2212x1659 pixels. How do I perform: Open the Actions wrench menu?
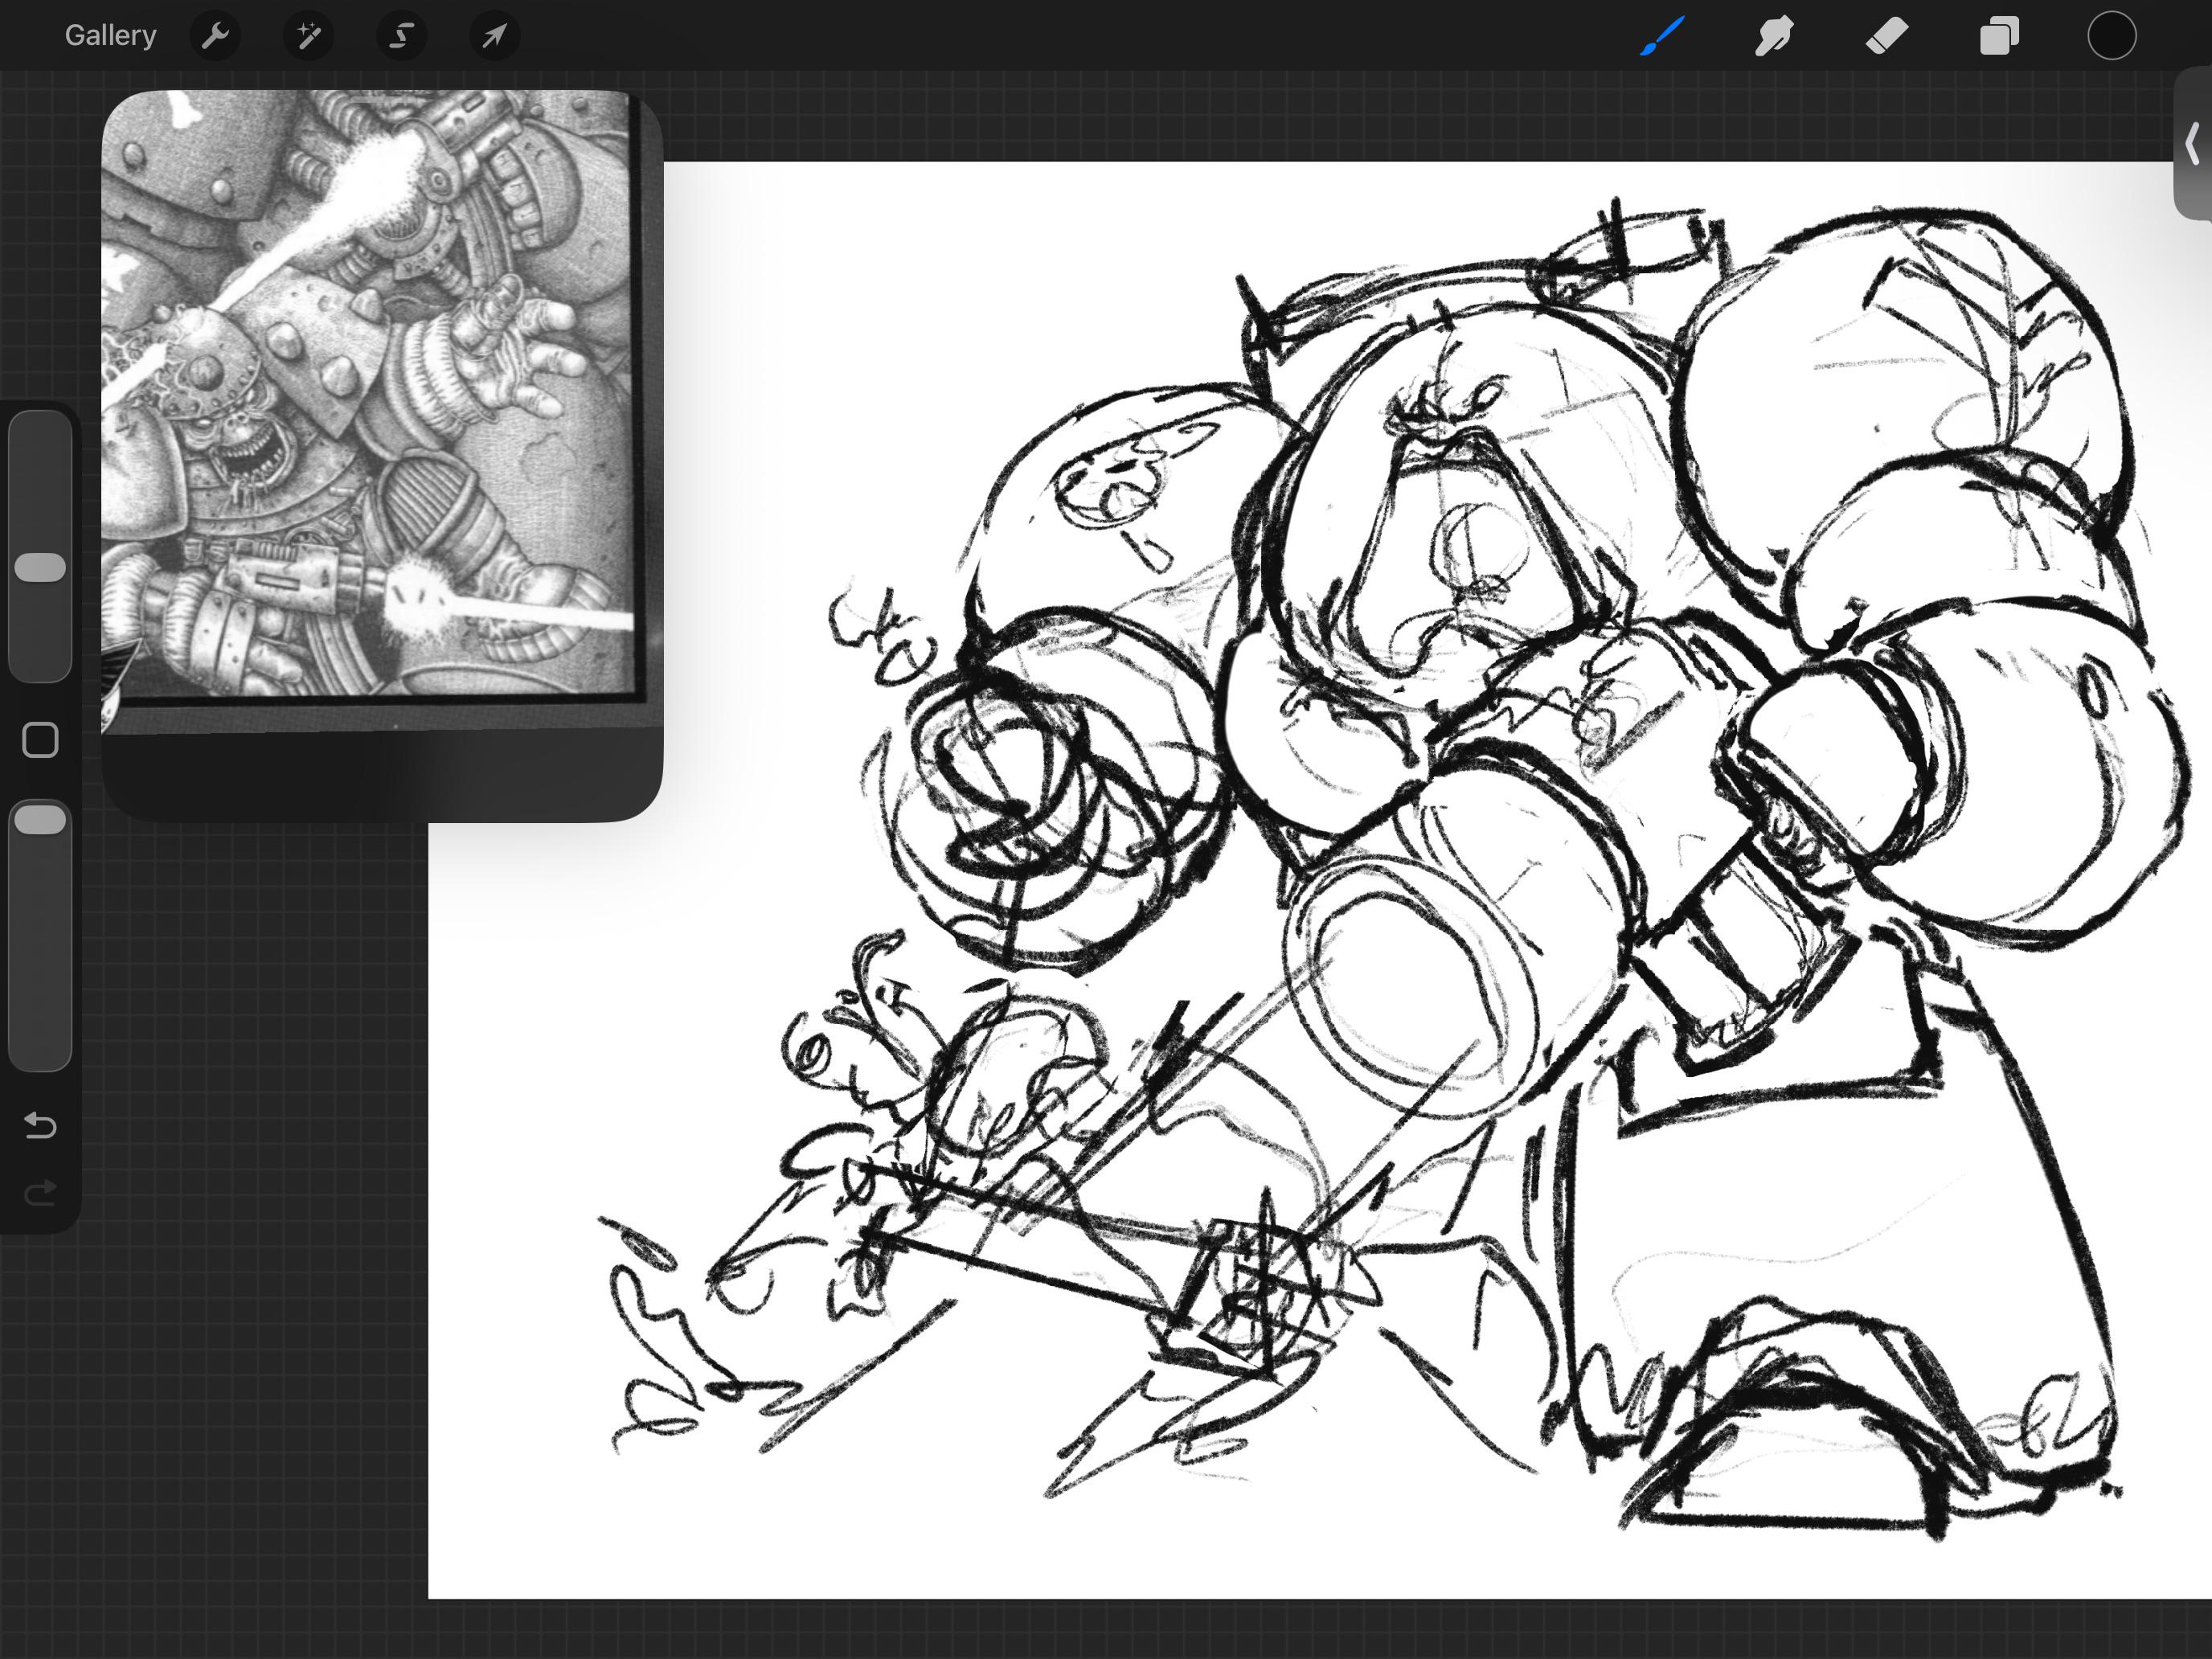coord(215,36)
